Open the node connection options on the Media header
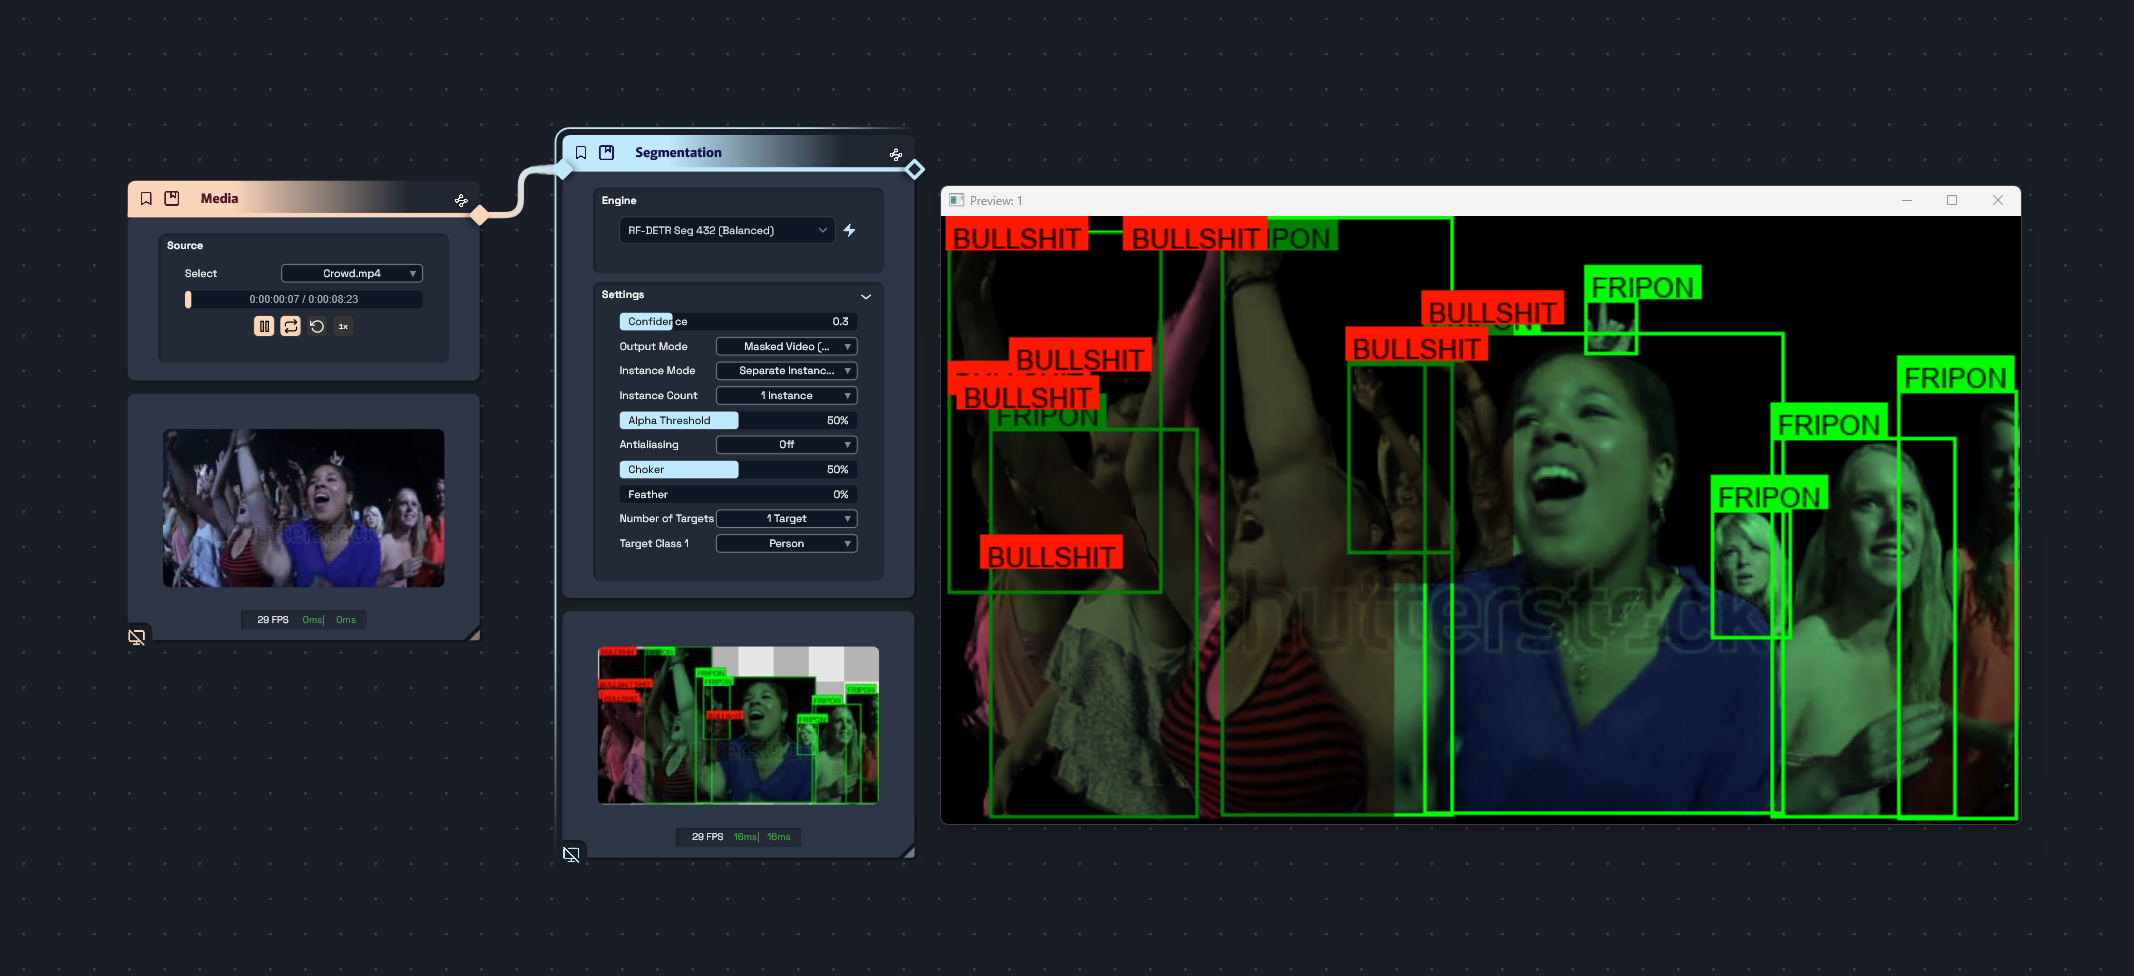 461,200
